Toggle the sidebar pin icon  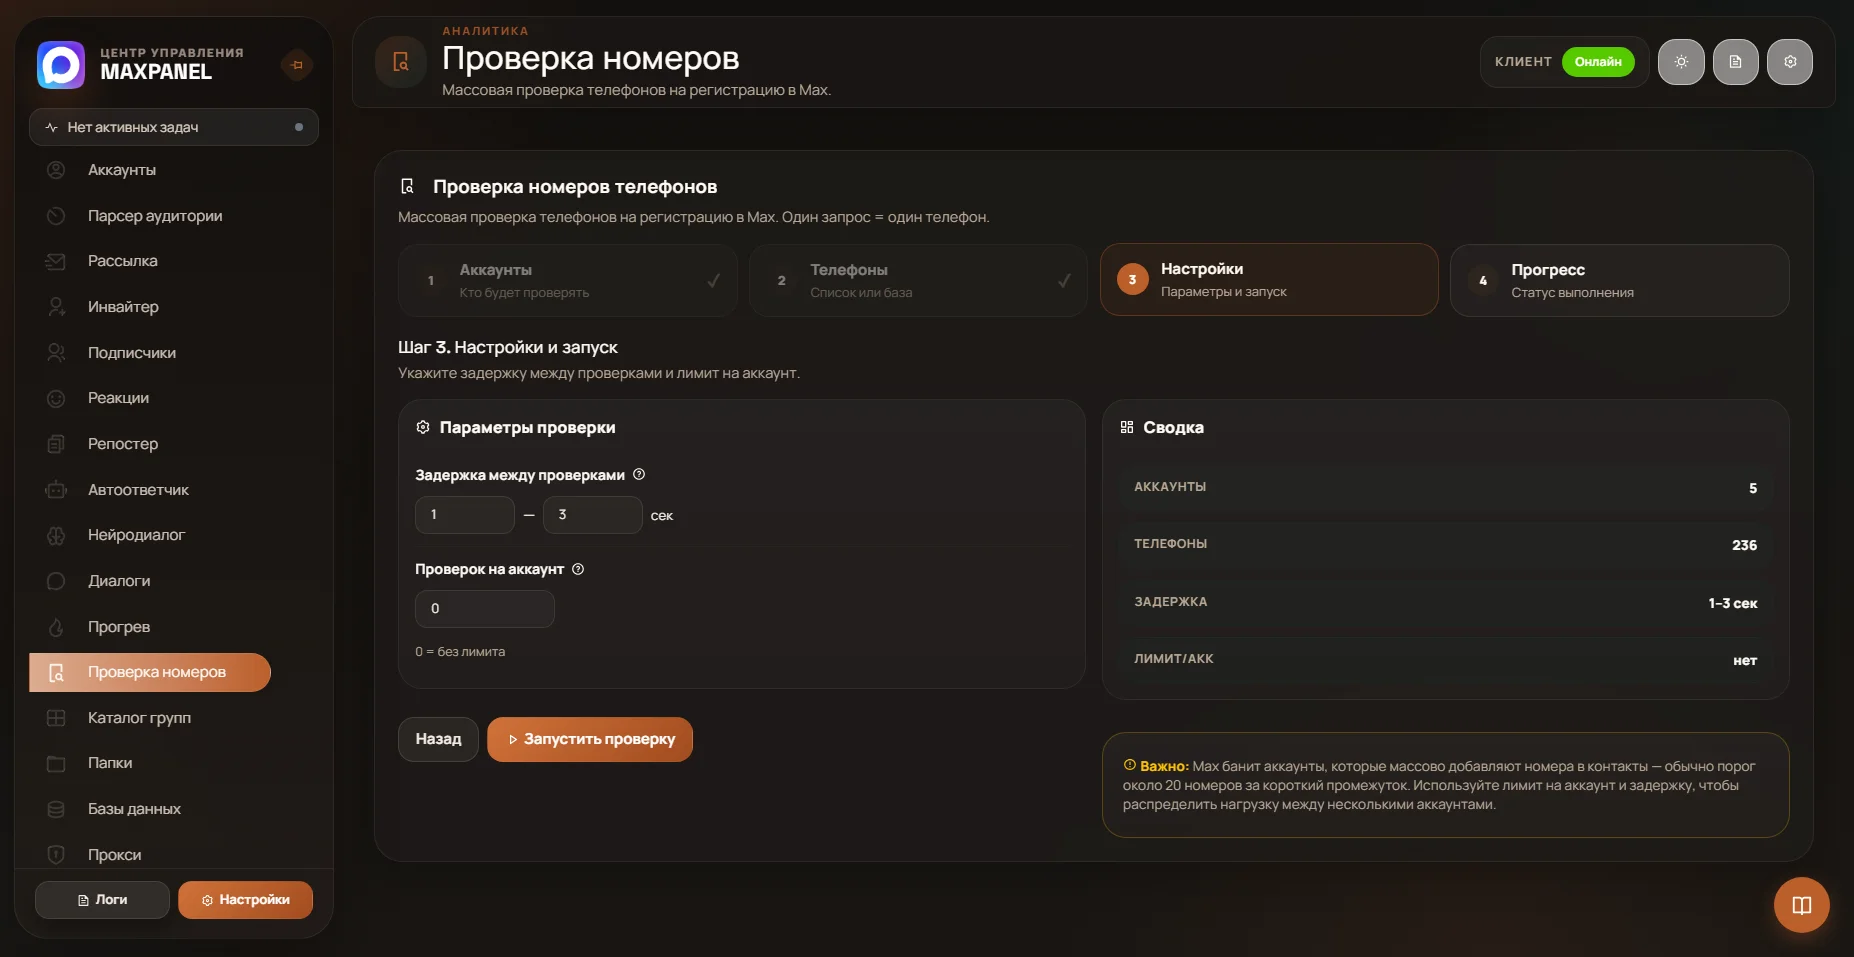click(296, 65)
